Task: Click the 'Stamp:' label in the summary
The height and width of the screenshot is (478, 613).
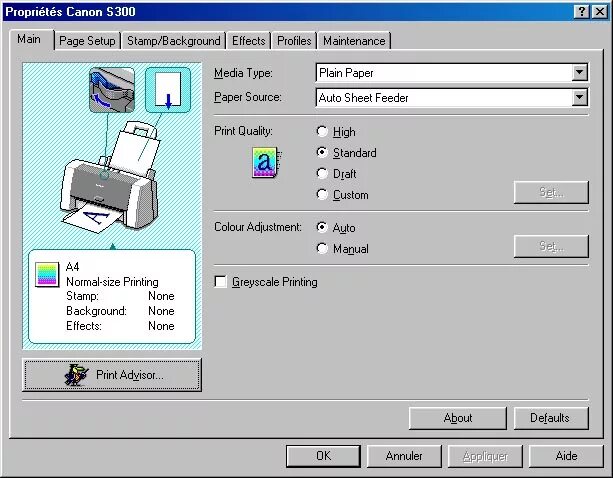Action: pos(82,296)
